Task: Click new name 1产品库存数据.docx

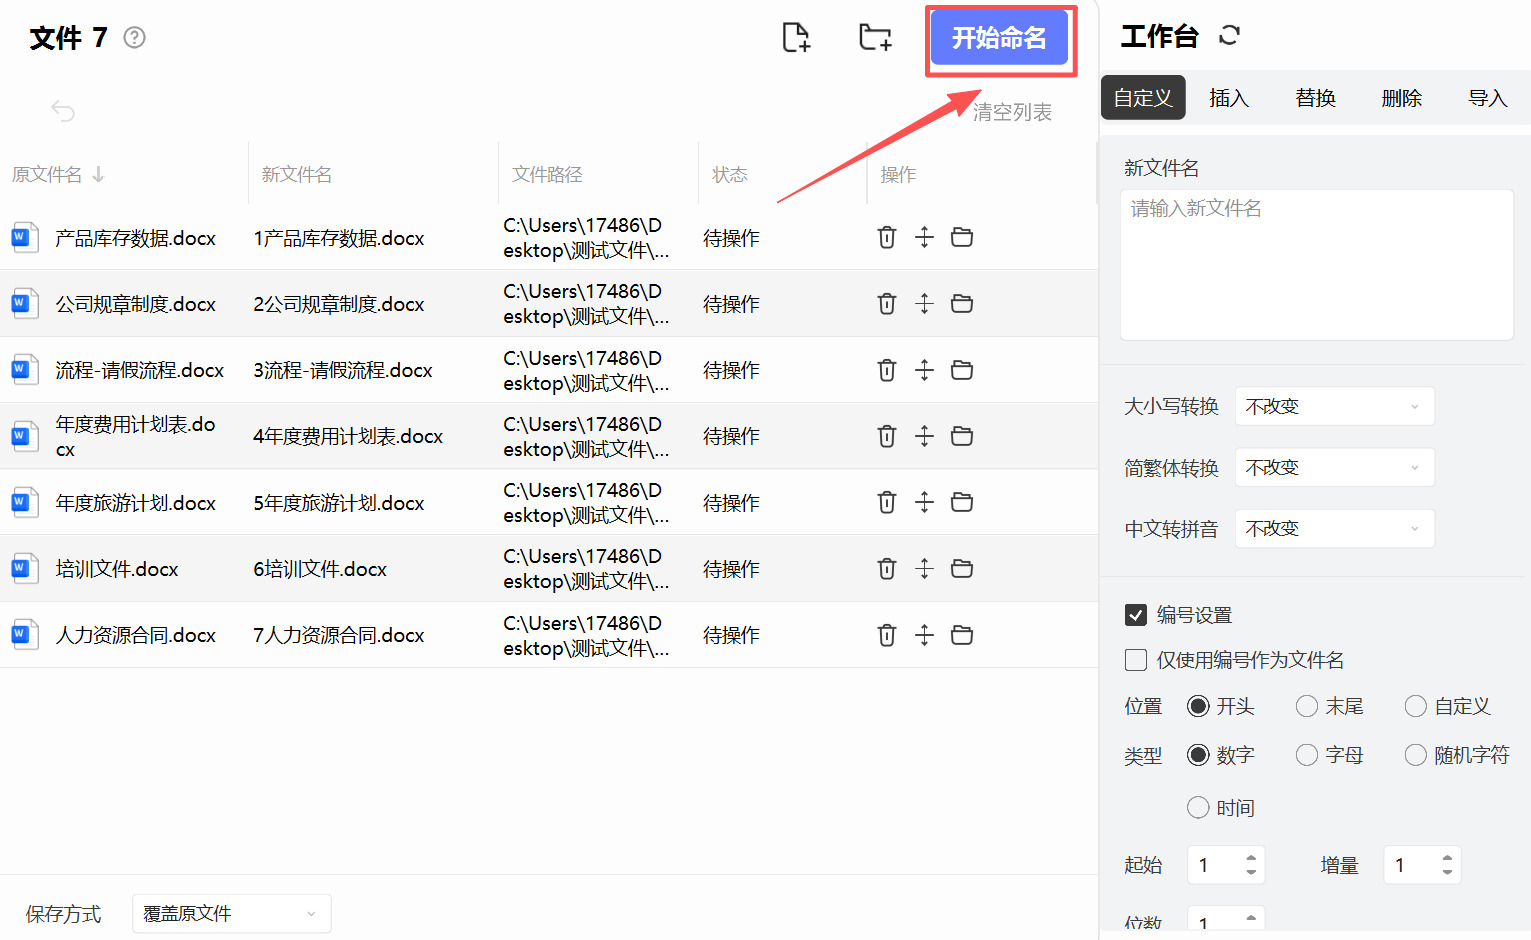Action: pos(339,238)
